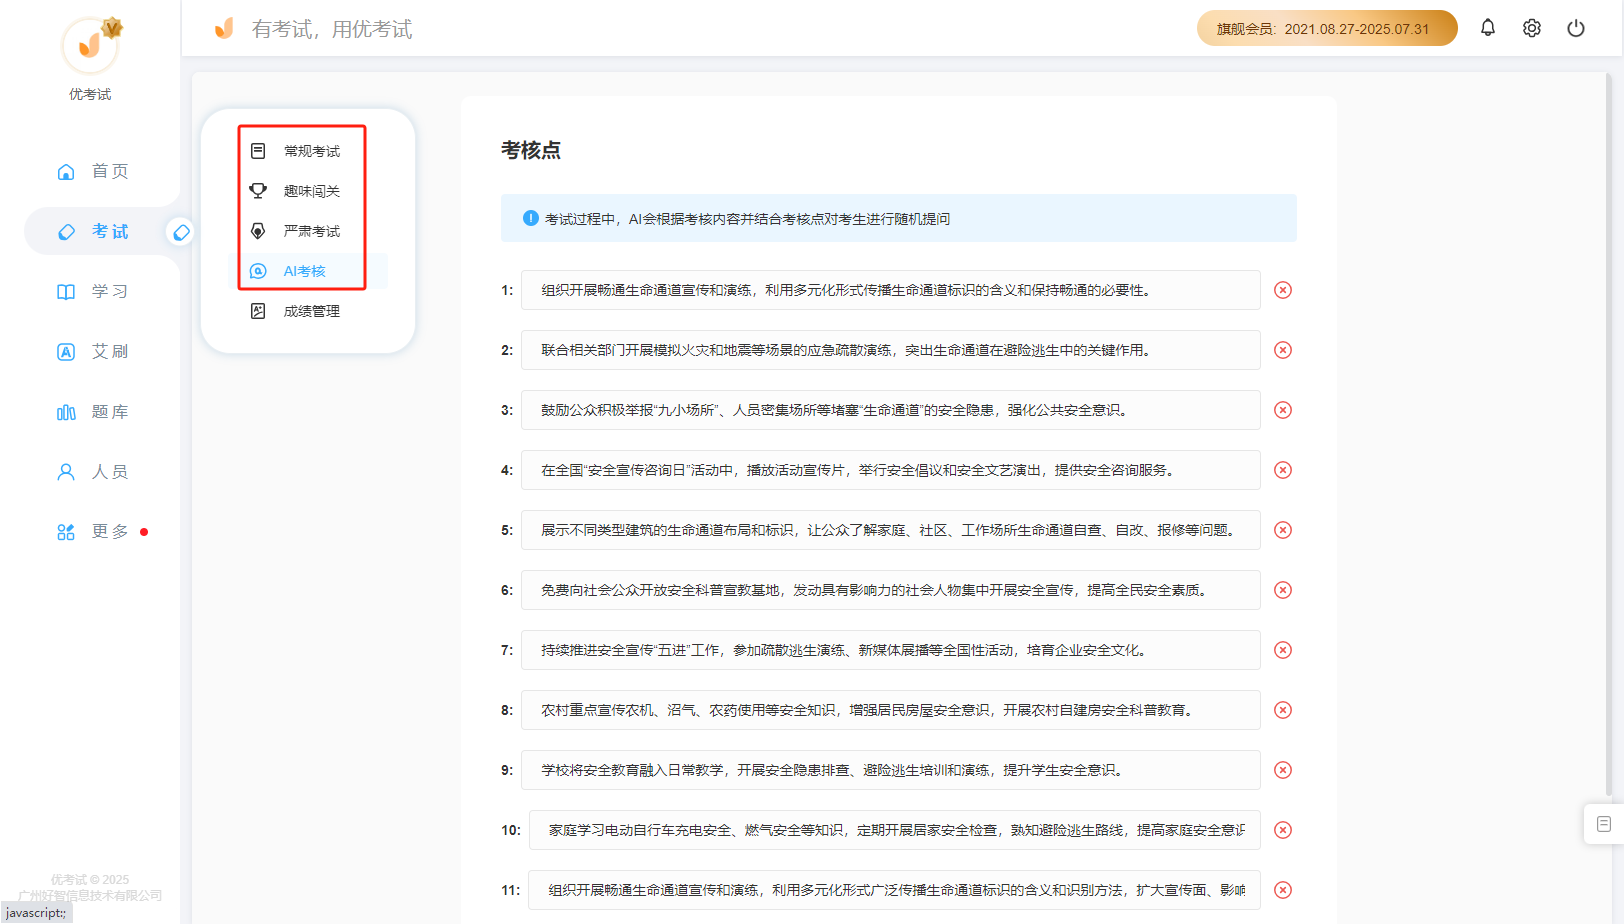Select 常规考试 in the submenu

[311, 151]
